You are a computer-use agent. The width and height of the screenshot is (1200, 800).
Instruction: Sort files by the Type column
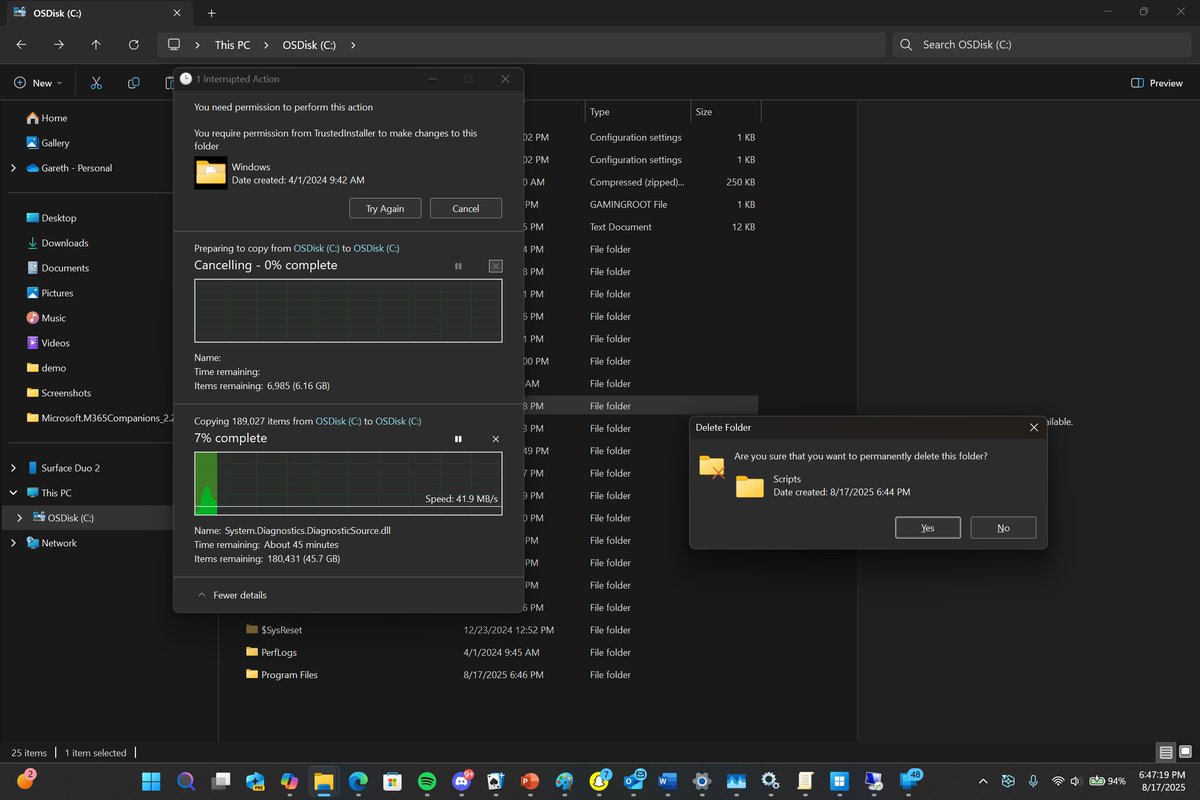tap(637, 112)
